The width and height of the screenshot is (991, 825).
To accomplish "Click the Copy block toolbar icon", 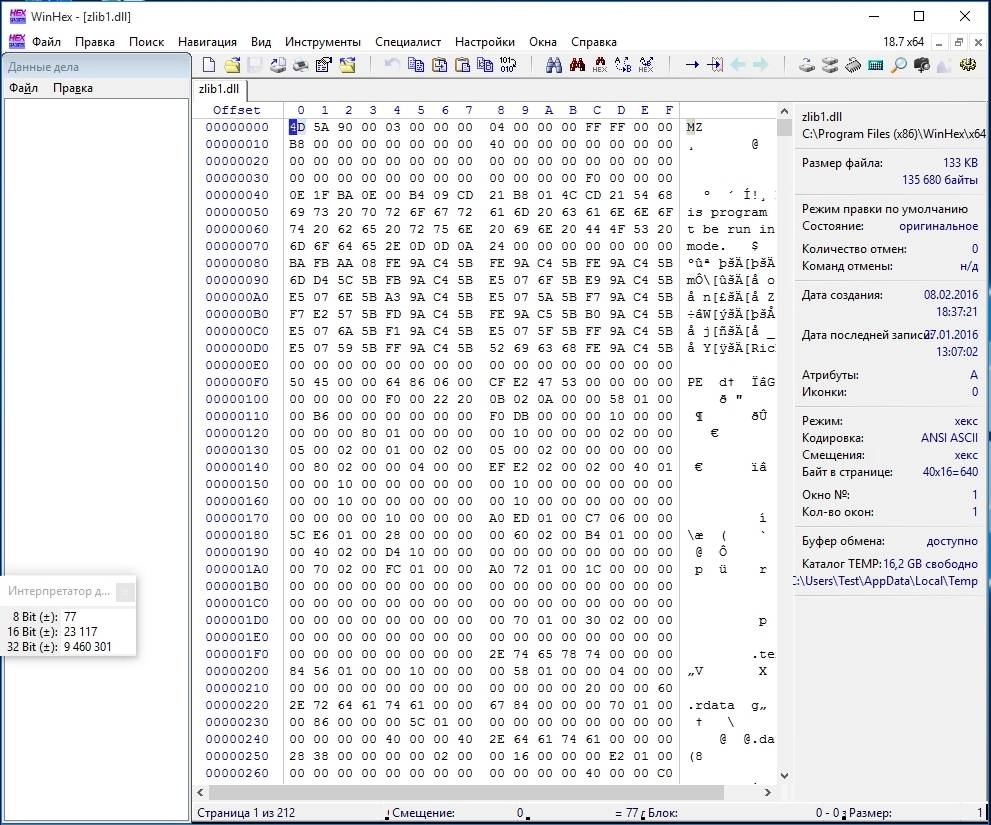I will point(416,64).
